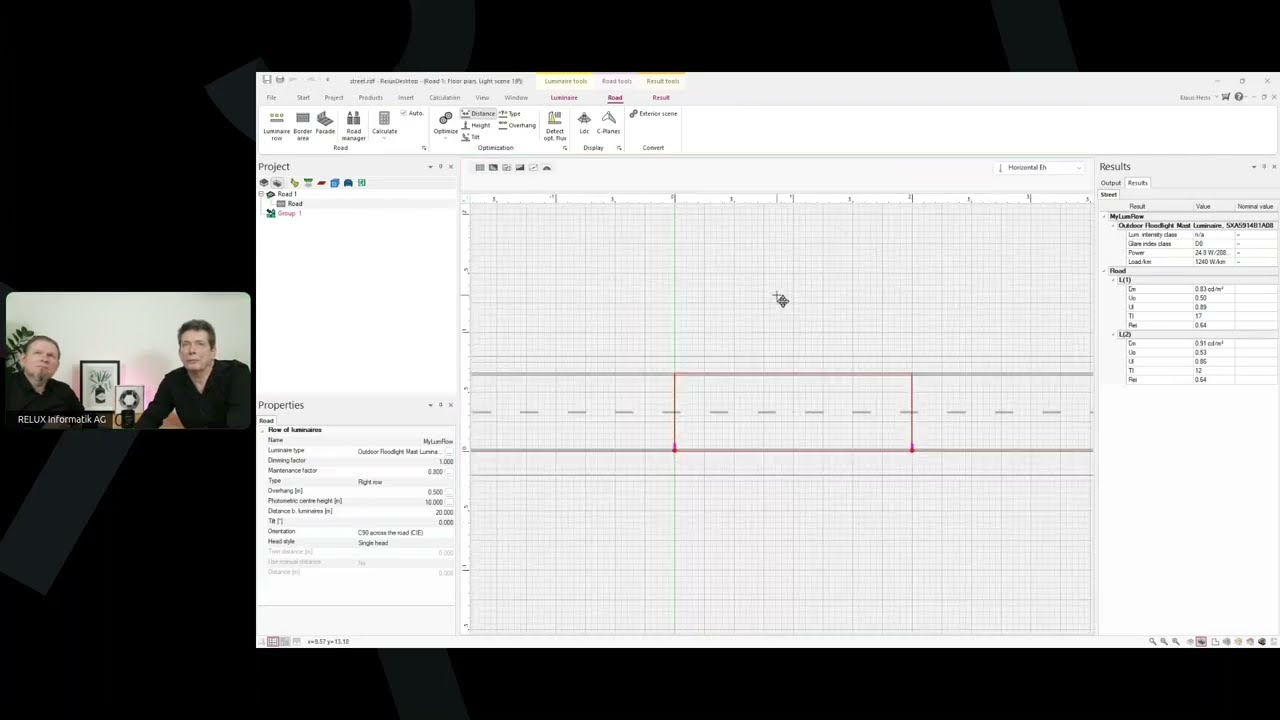
Task: Open the Properties panel options arrow
Action: [431, 405]
